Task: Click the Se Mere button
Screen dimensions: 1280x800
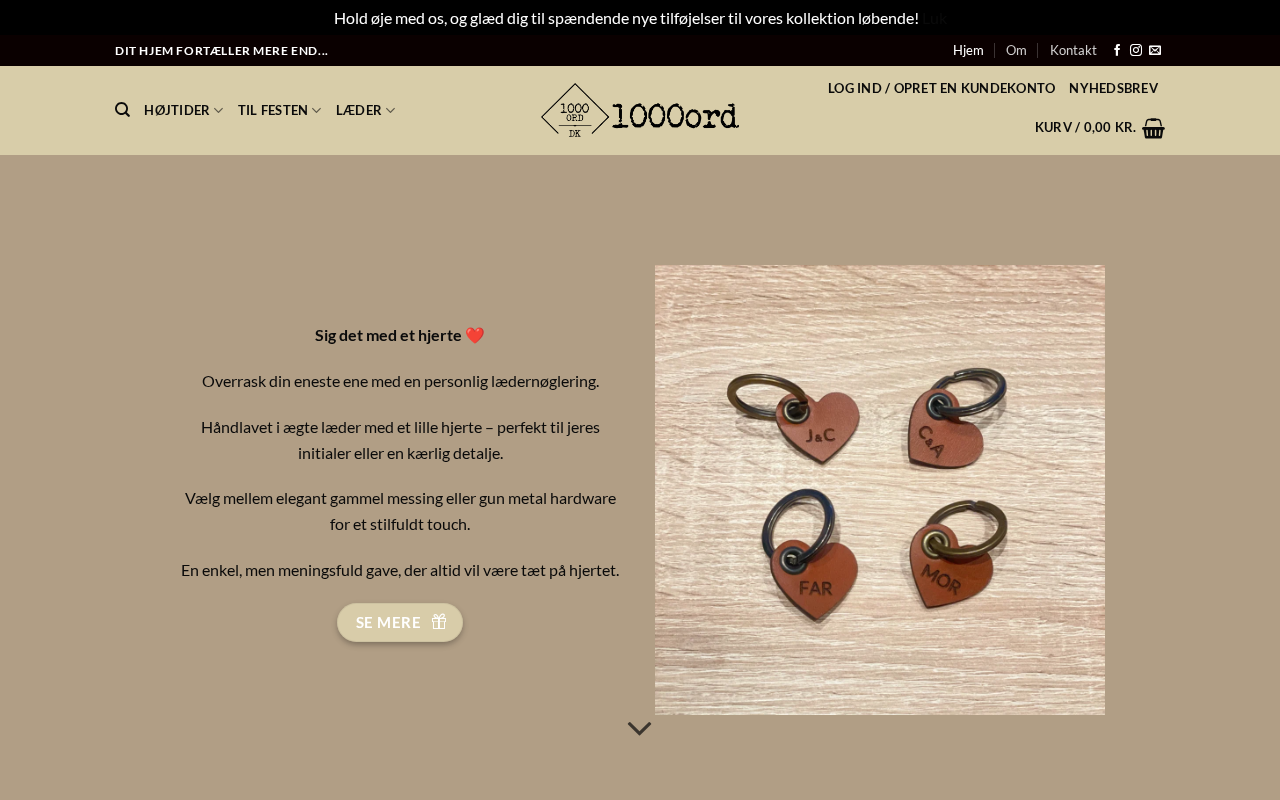Action: tap(400, 622)
